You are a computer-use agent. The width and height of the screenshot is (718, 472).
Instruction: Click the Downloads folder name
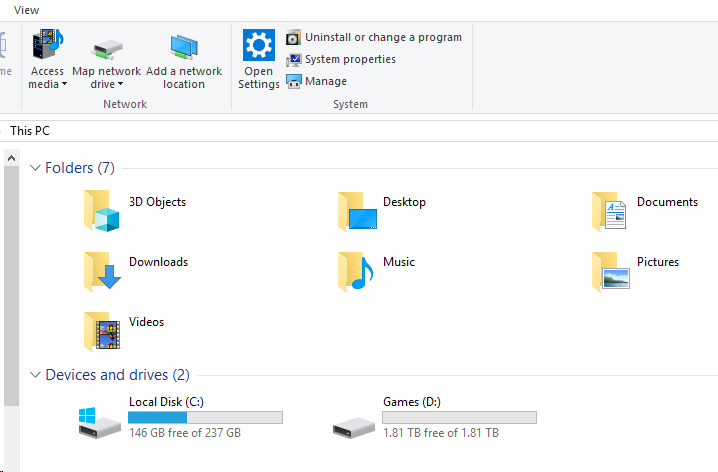(158, 262)
